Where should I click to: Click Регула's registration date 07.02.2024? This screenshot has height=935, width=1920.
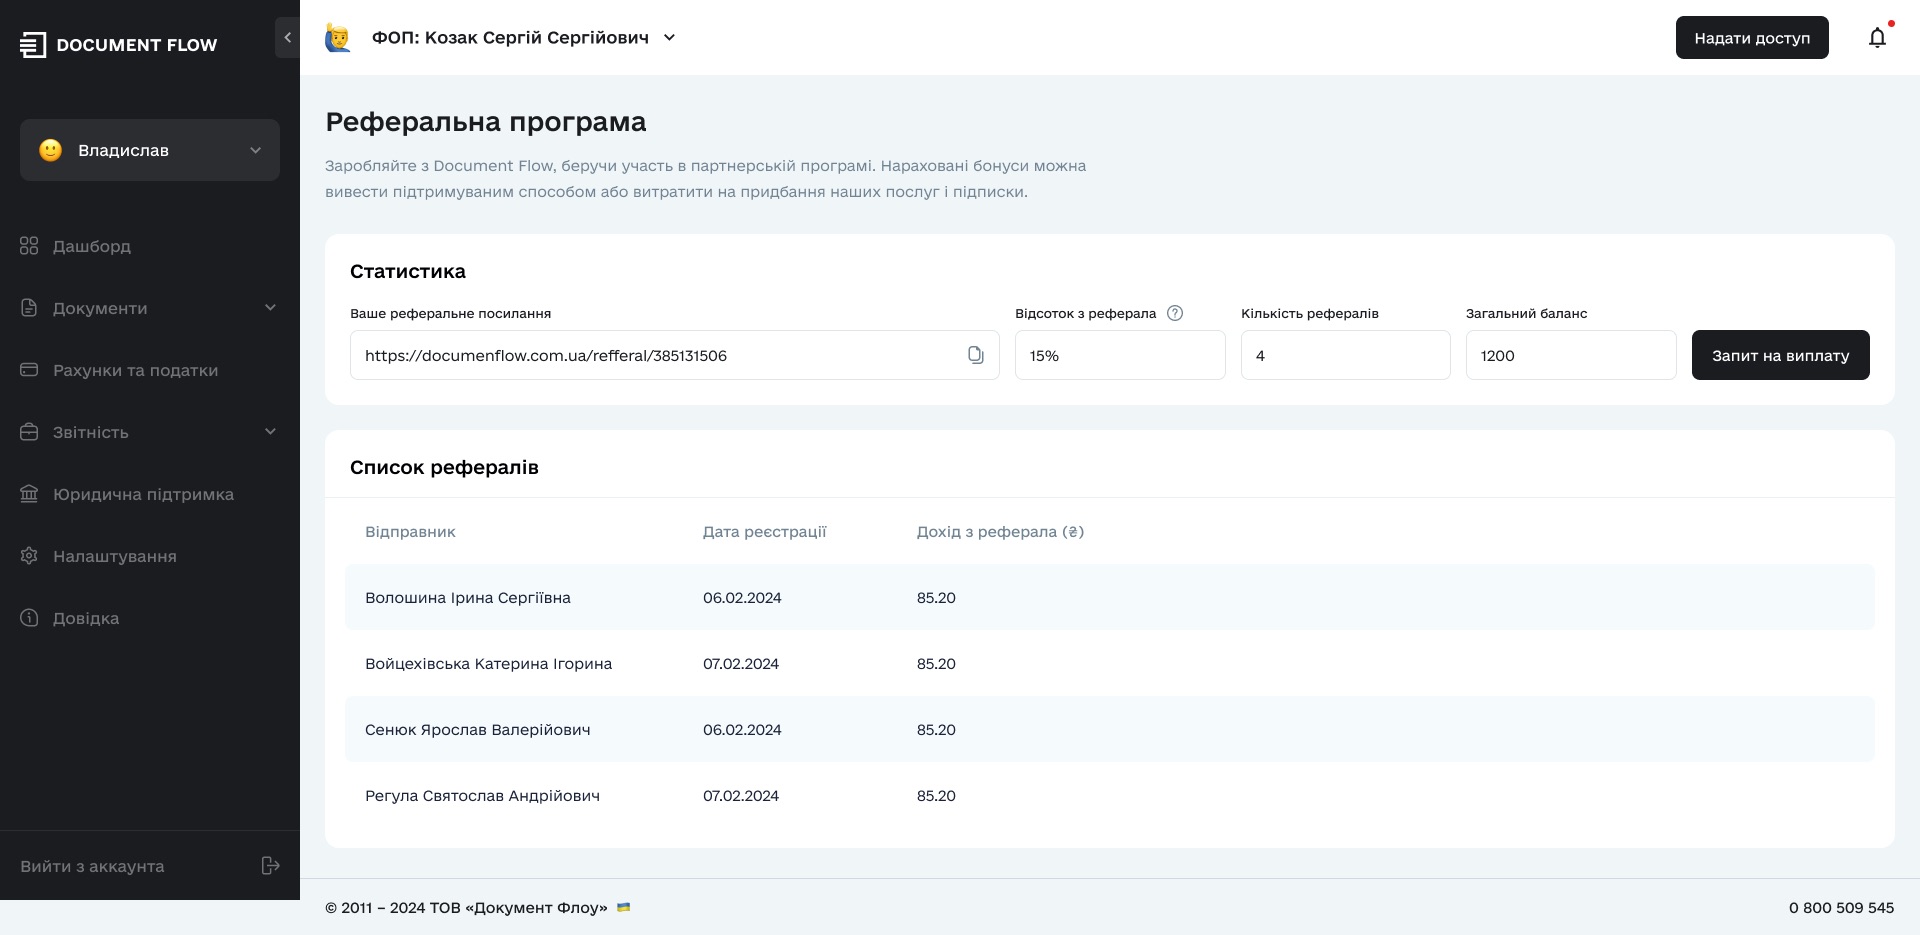741,796
